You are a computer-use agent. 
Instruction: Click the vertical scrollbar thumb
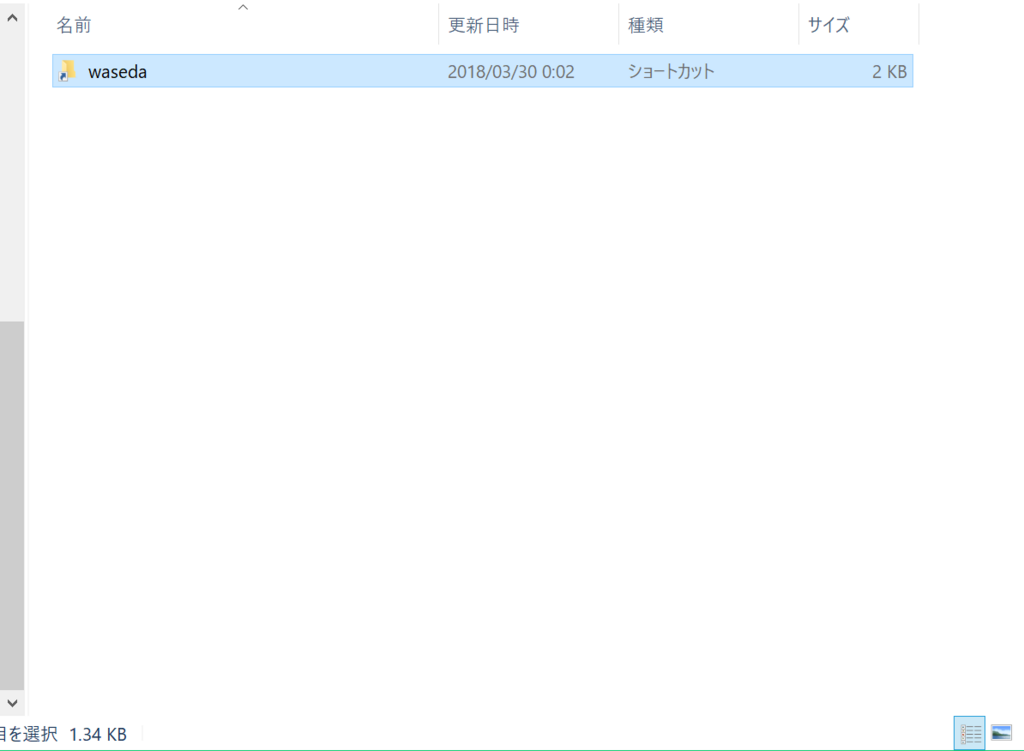[12, 505]
